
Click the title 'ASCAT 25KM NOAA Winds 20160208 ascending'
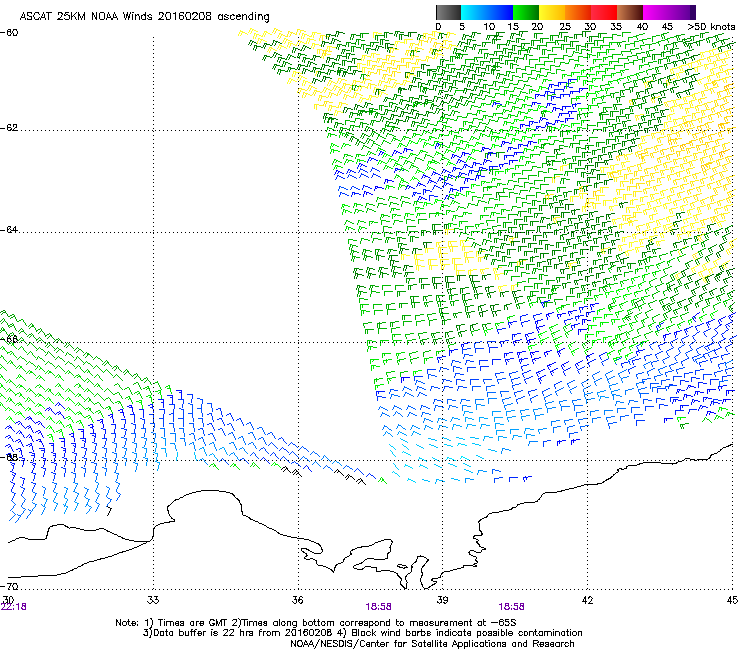144,17
